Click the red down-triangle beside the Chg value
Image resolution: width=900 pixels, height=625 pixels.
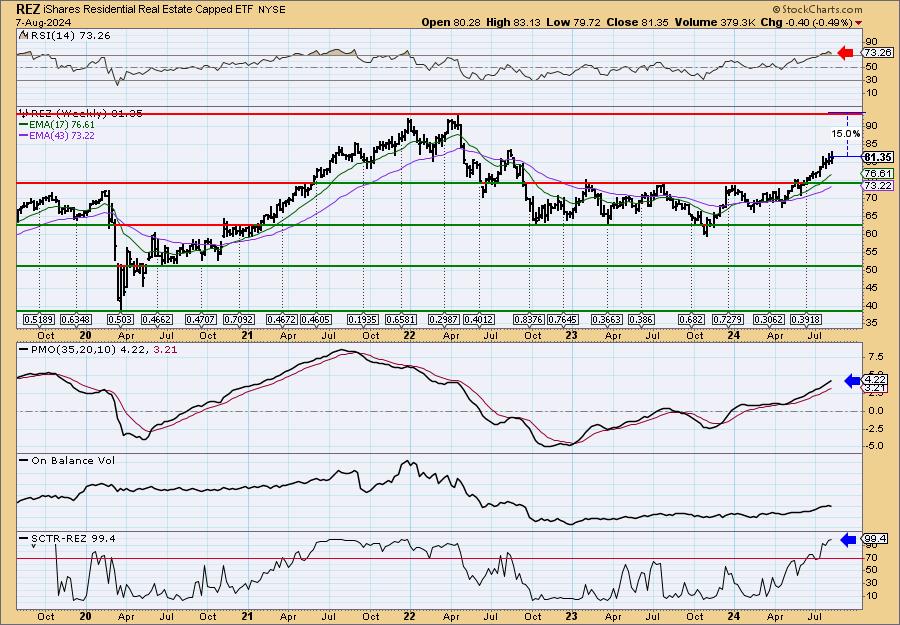click(859, 23)
